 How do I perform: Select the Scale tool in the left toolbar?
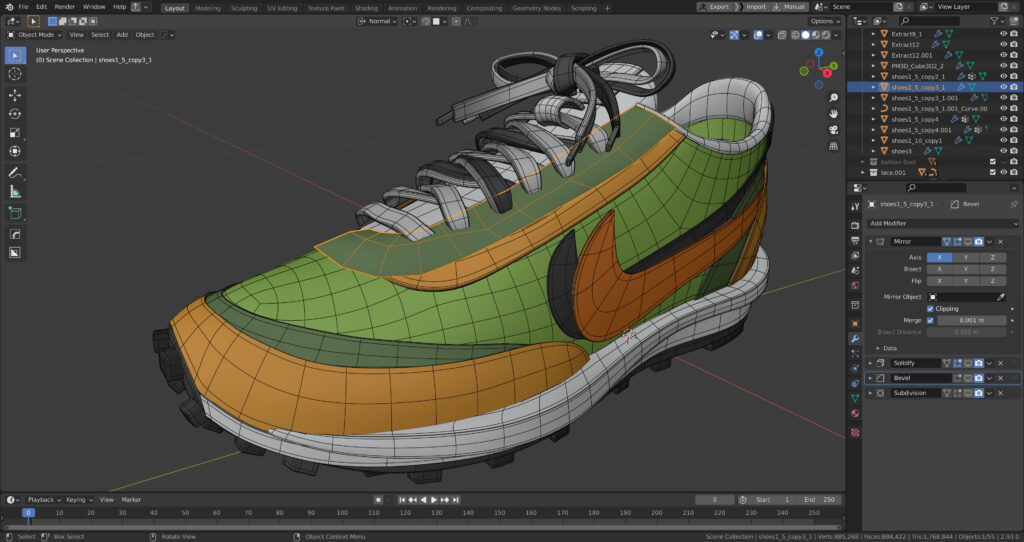click(15, 133)
